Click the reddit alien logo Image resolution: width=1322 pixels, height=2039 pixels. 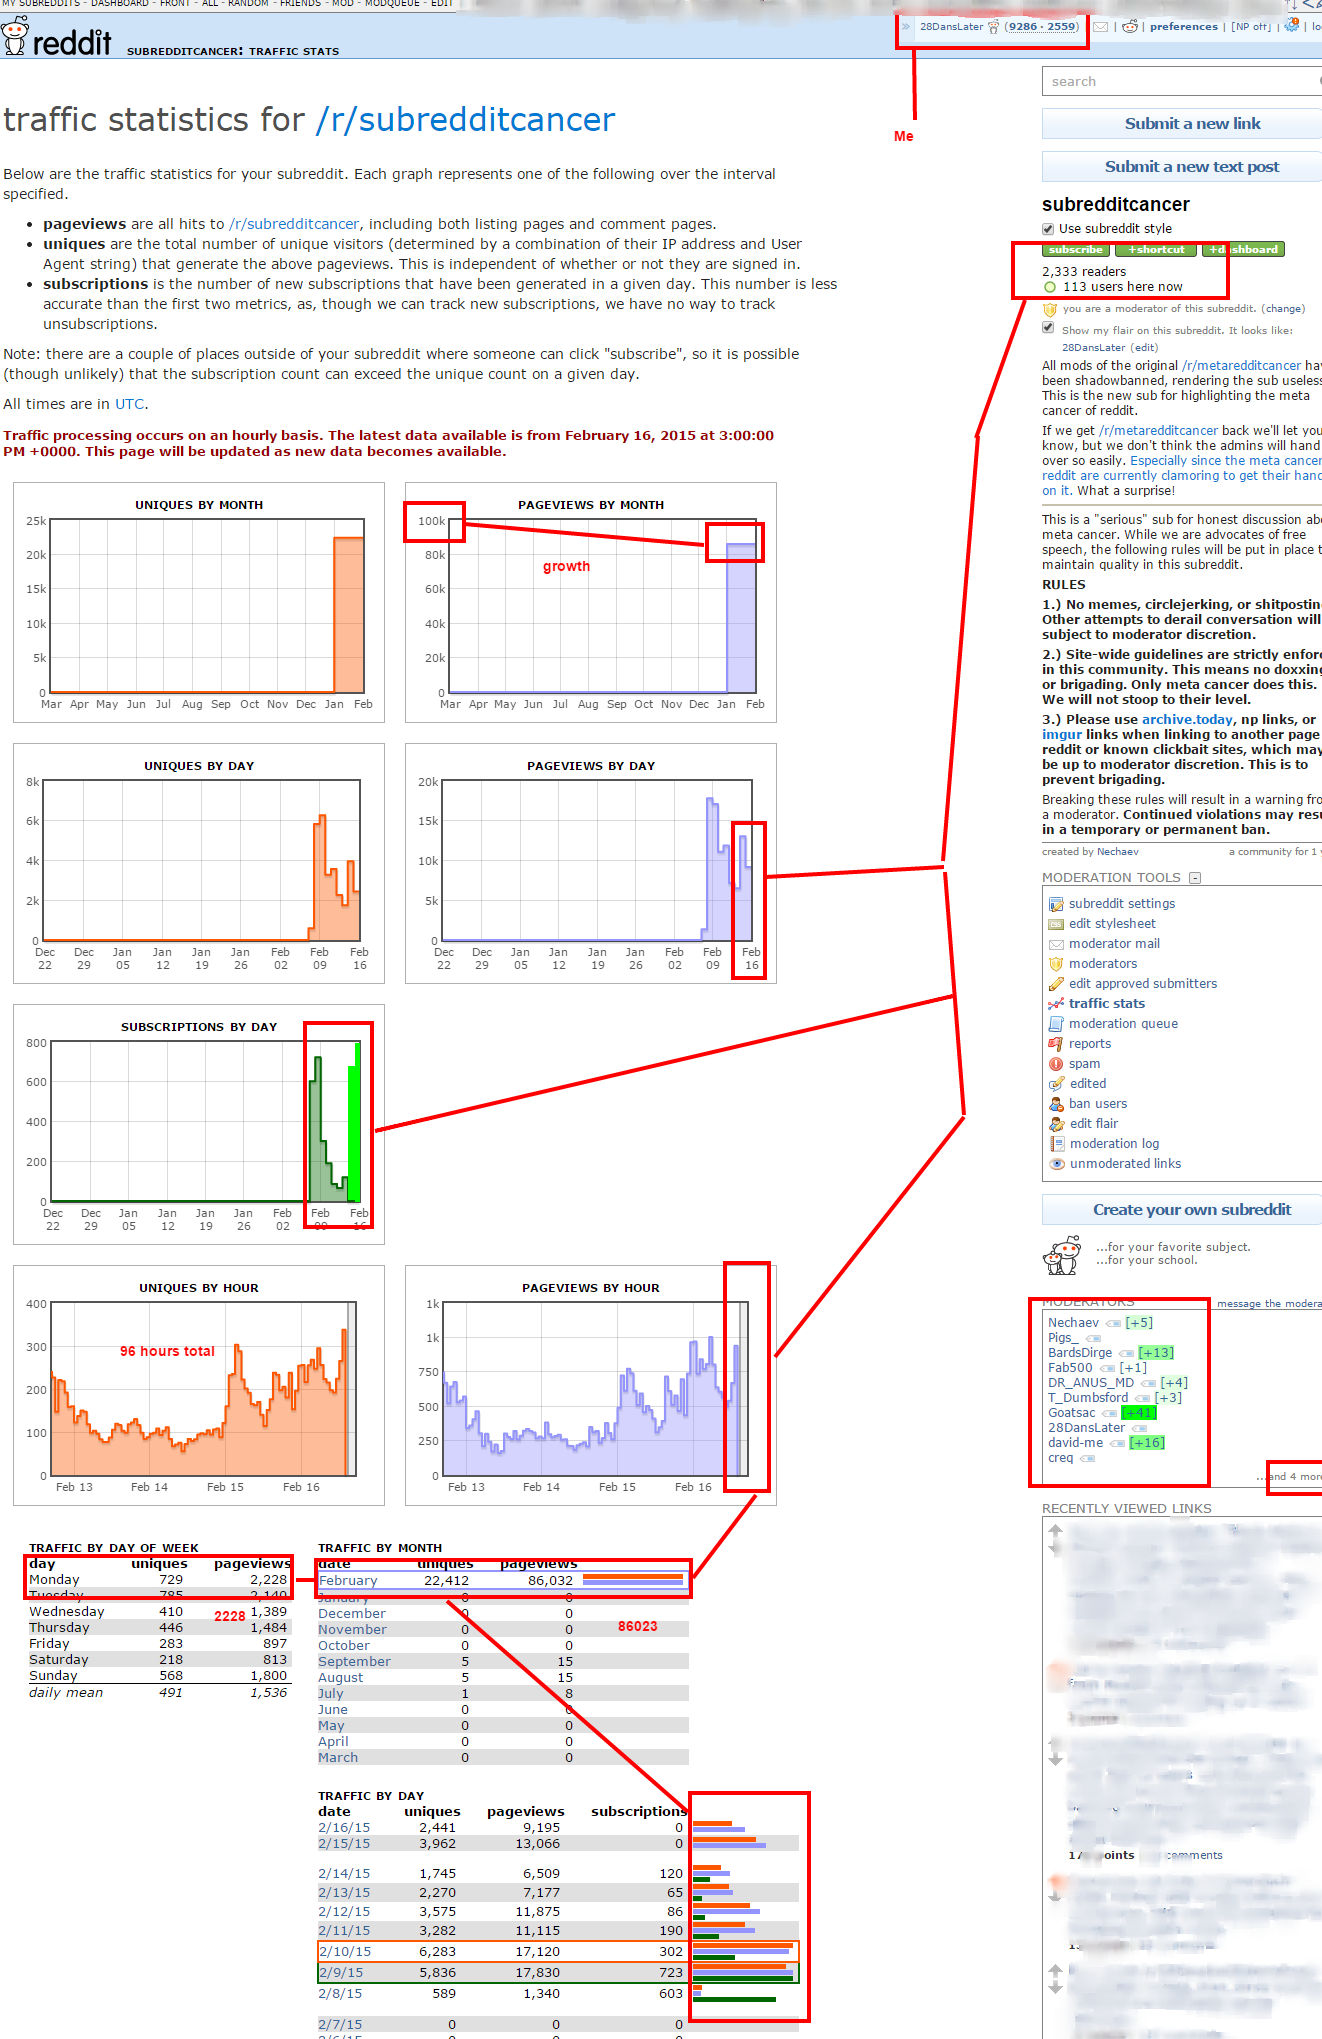(15, 36)
